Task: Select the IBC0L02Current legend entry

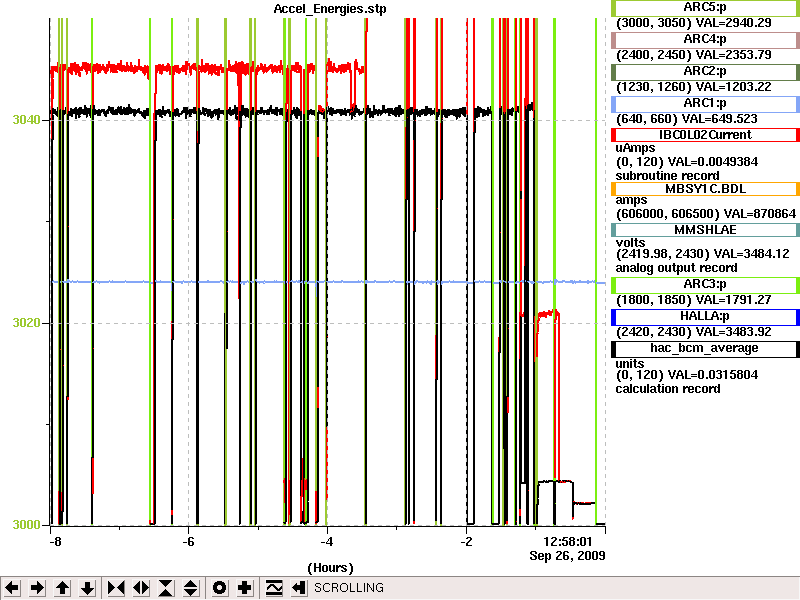Action: pos(705,135)
